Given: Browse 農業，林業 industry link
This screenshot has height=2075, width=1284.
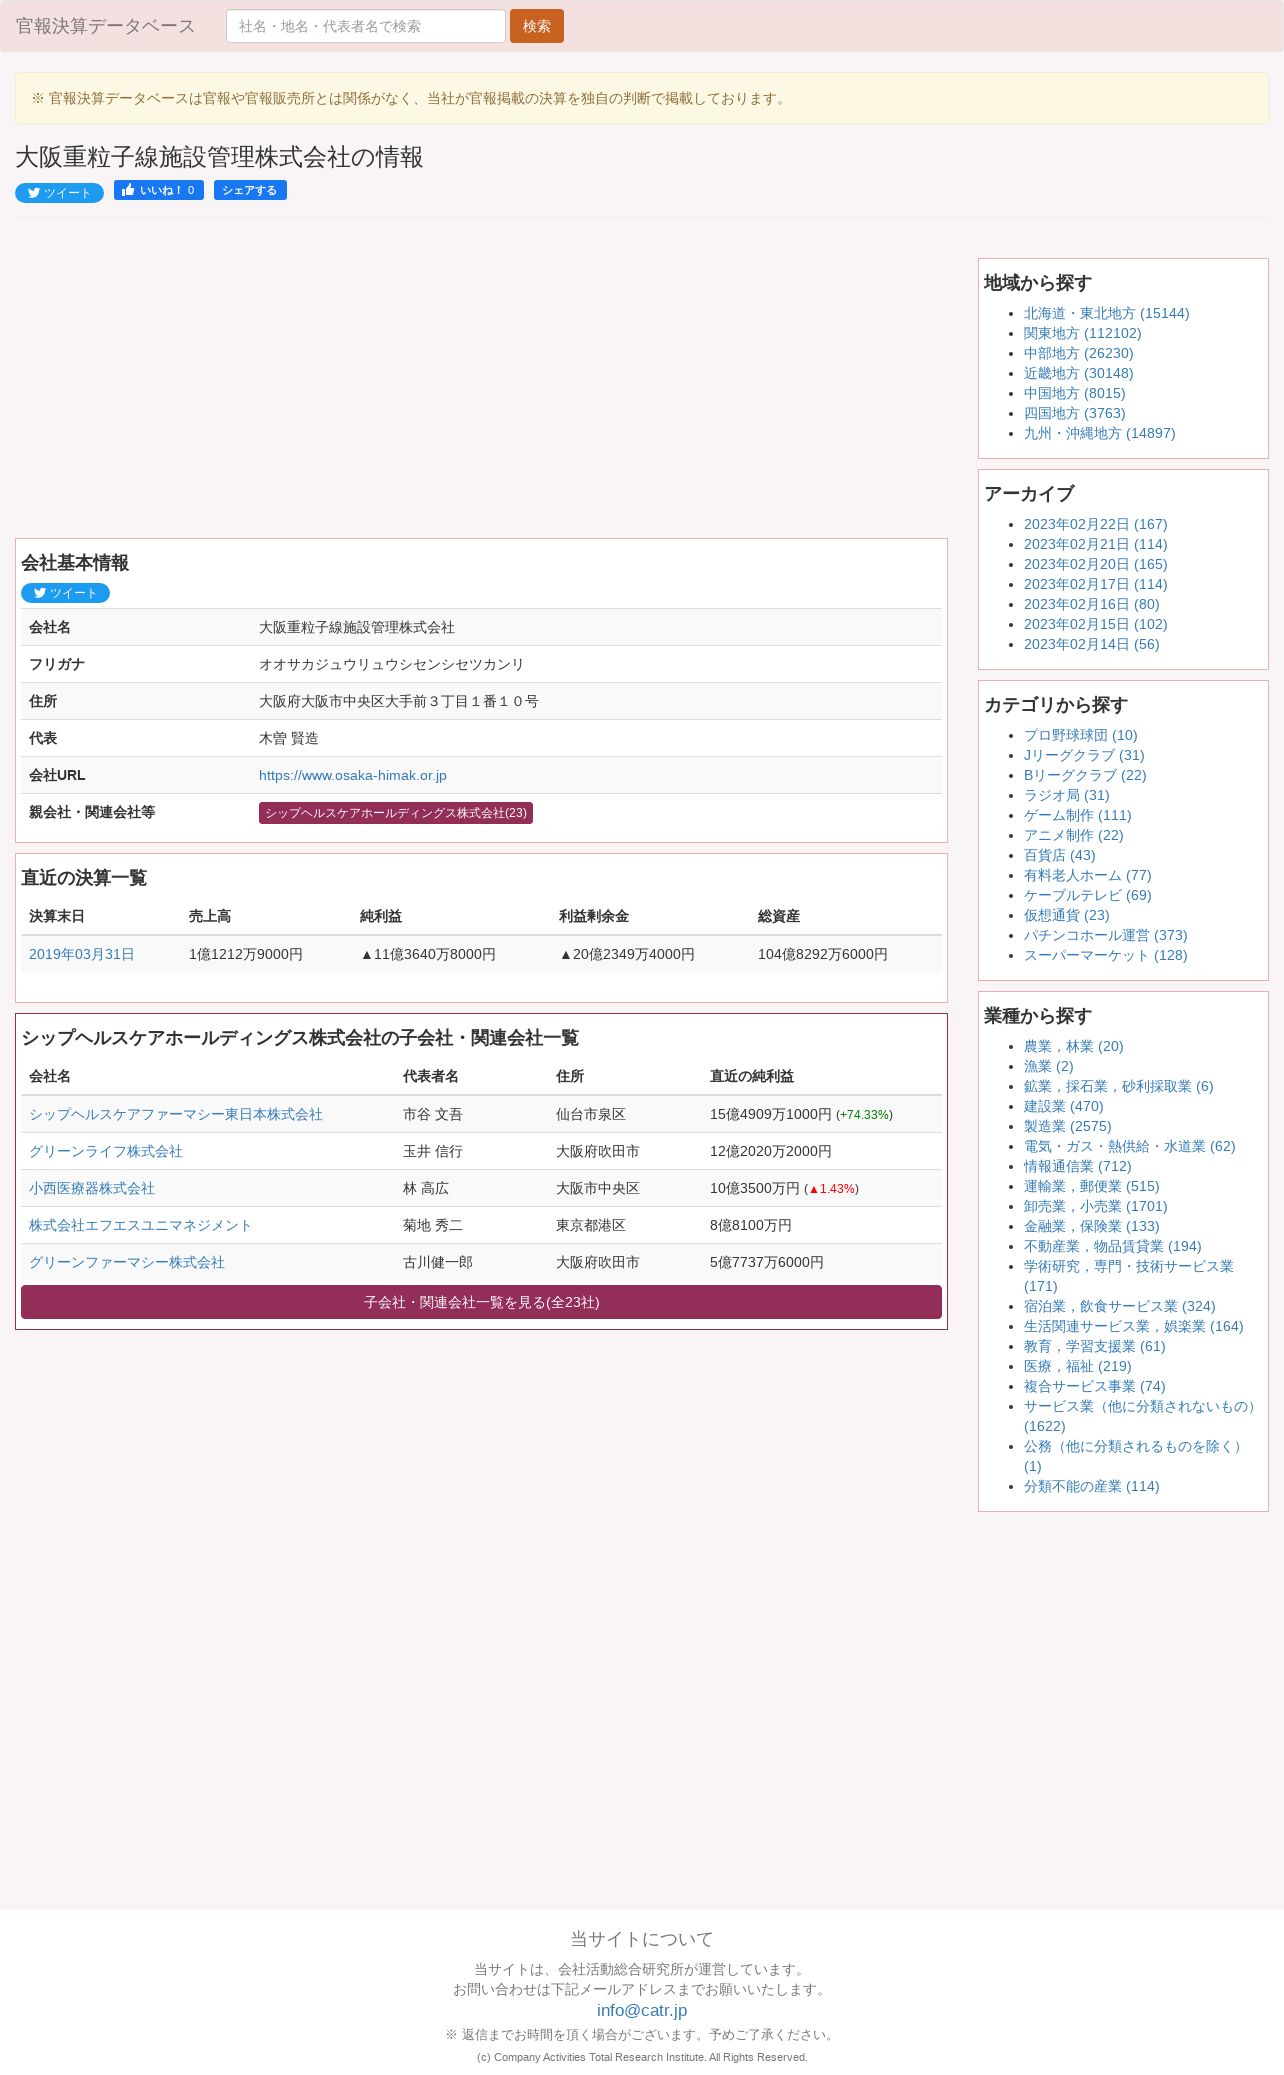Looking at the screenshot, I should 1073,1046.
